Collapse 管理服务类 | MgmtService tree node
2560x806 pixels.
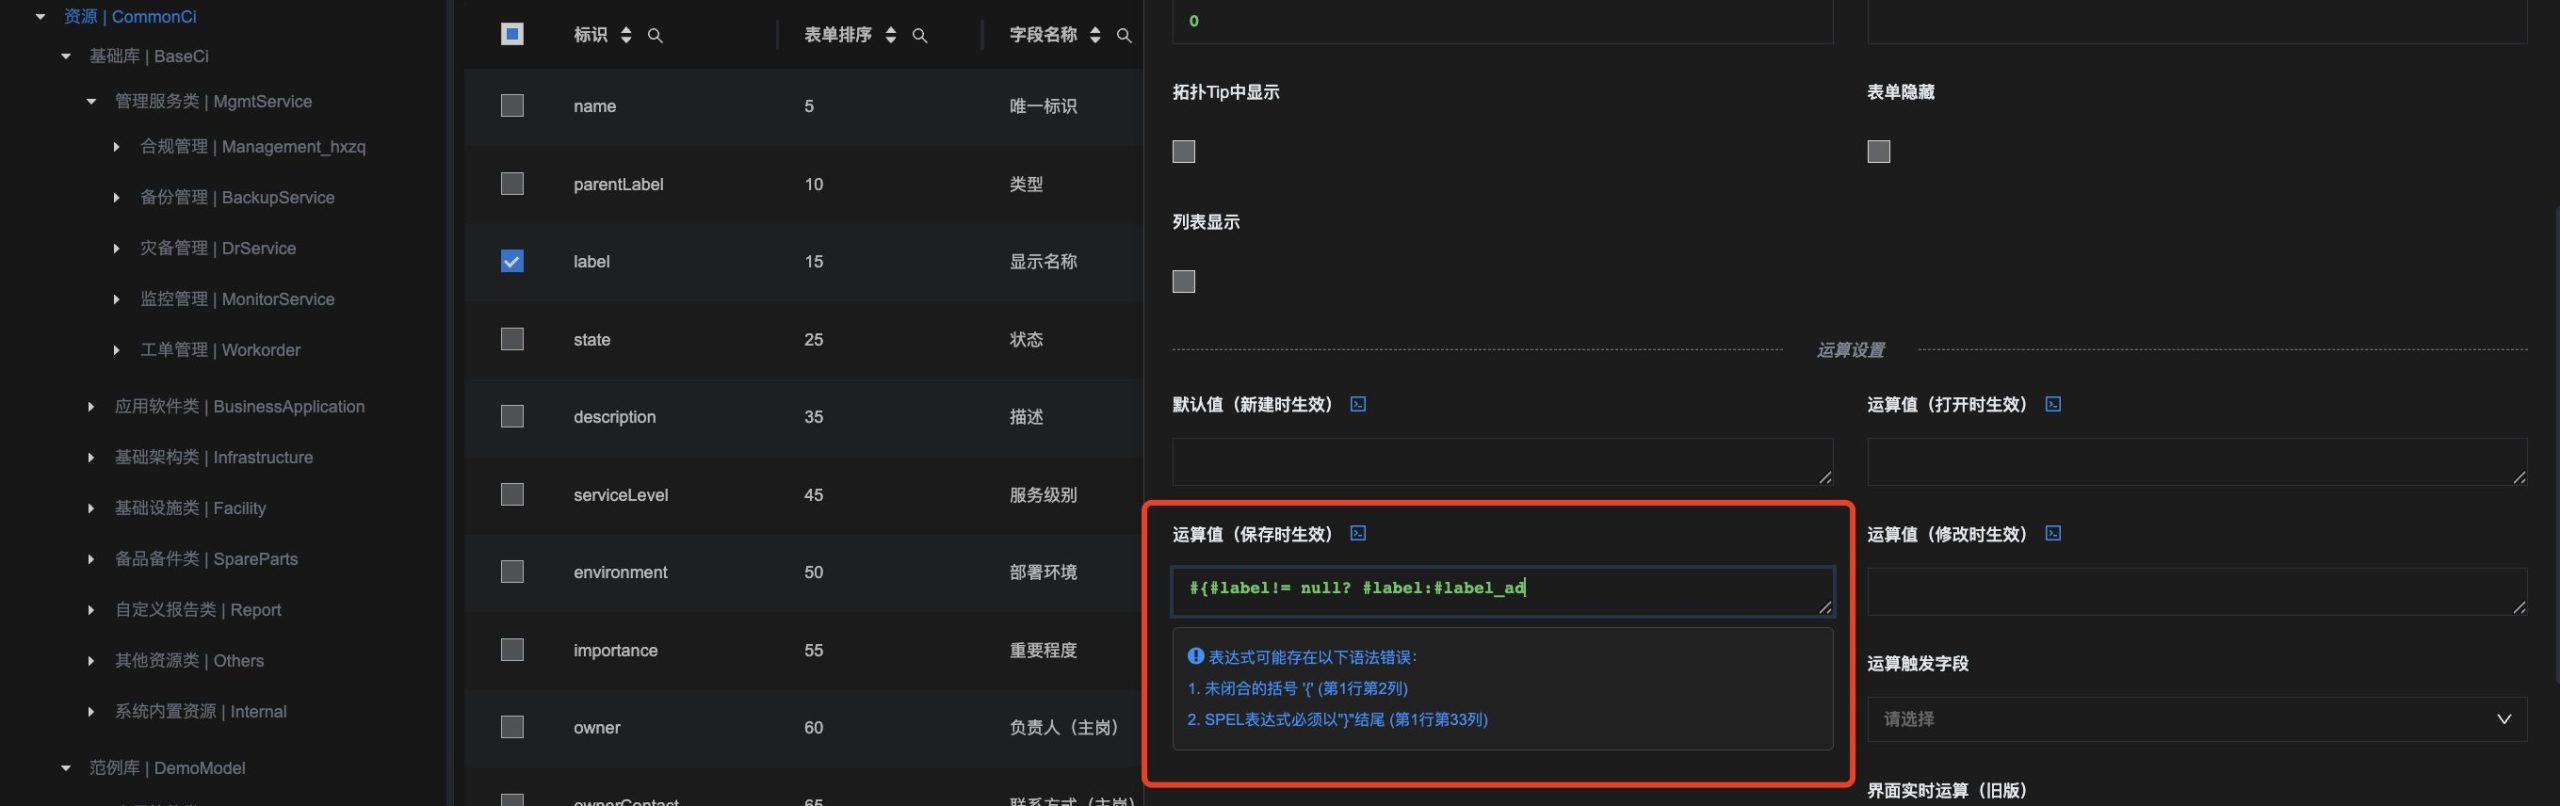pyautogui.click(x=91, y=102)
